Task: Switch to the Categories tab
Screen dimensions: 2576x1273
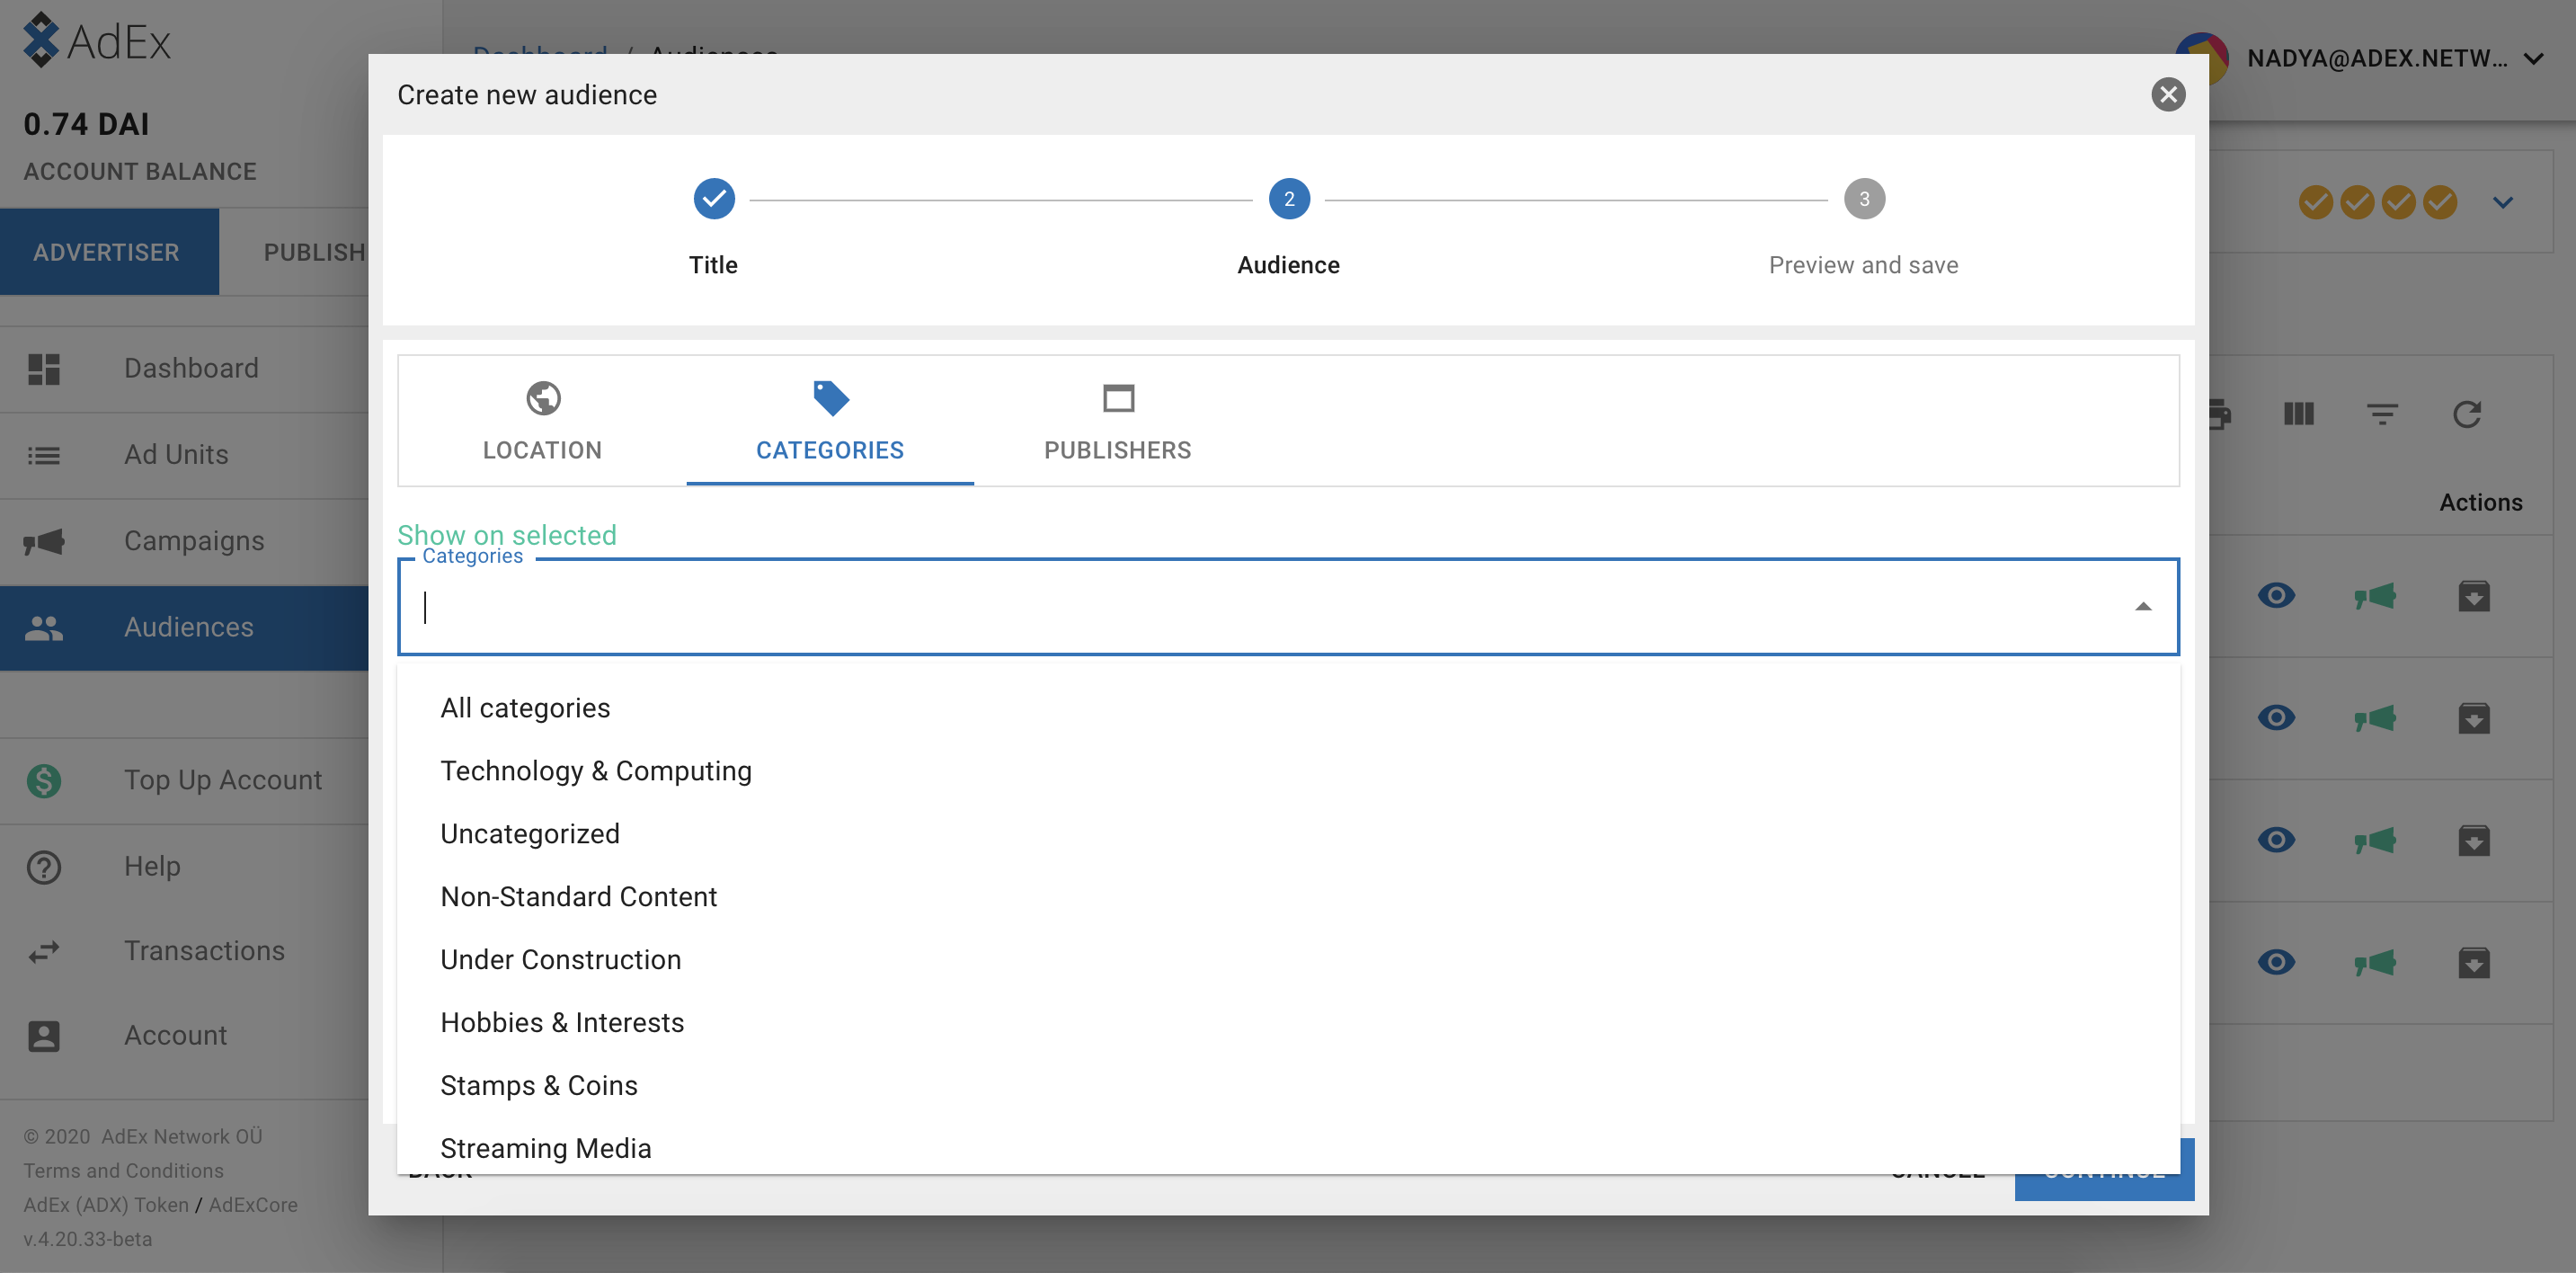Action: tap(830, 421)
